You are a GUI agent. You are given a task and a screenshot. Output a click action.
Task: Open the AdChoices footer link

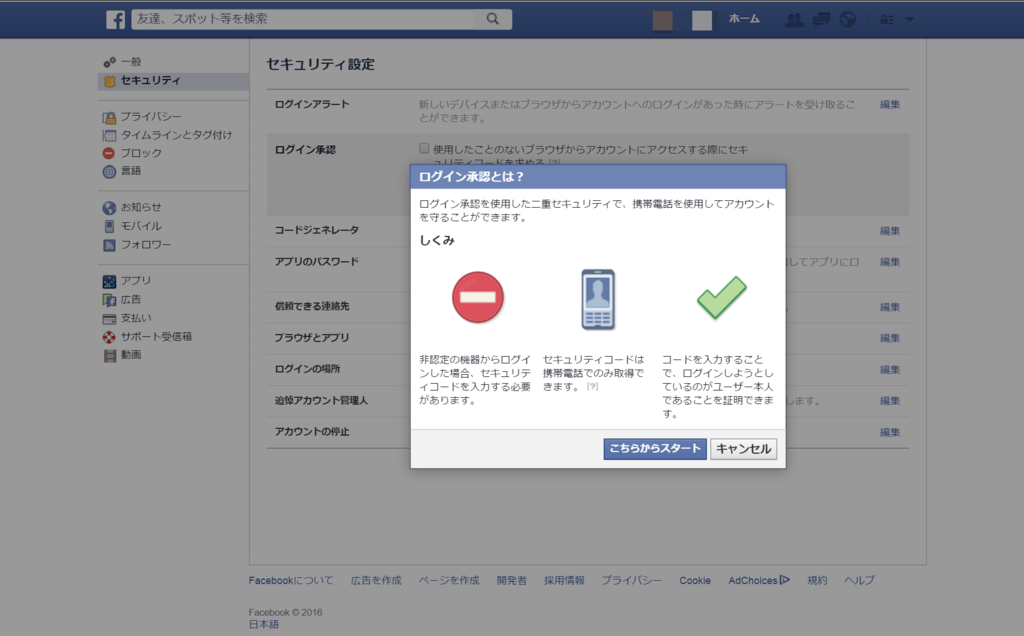click(759, 580)
